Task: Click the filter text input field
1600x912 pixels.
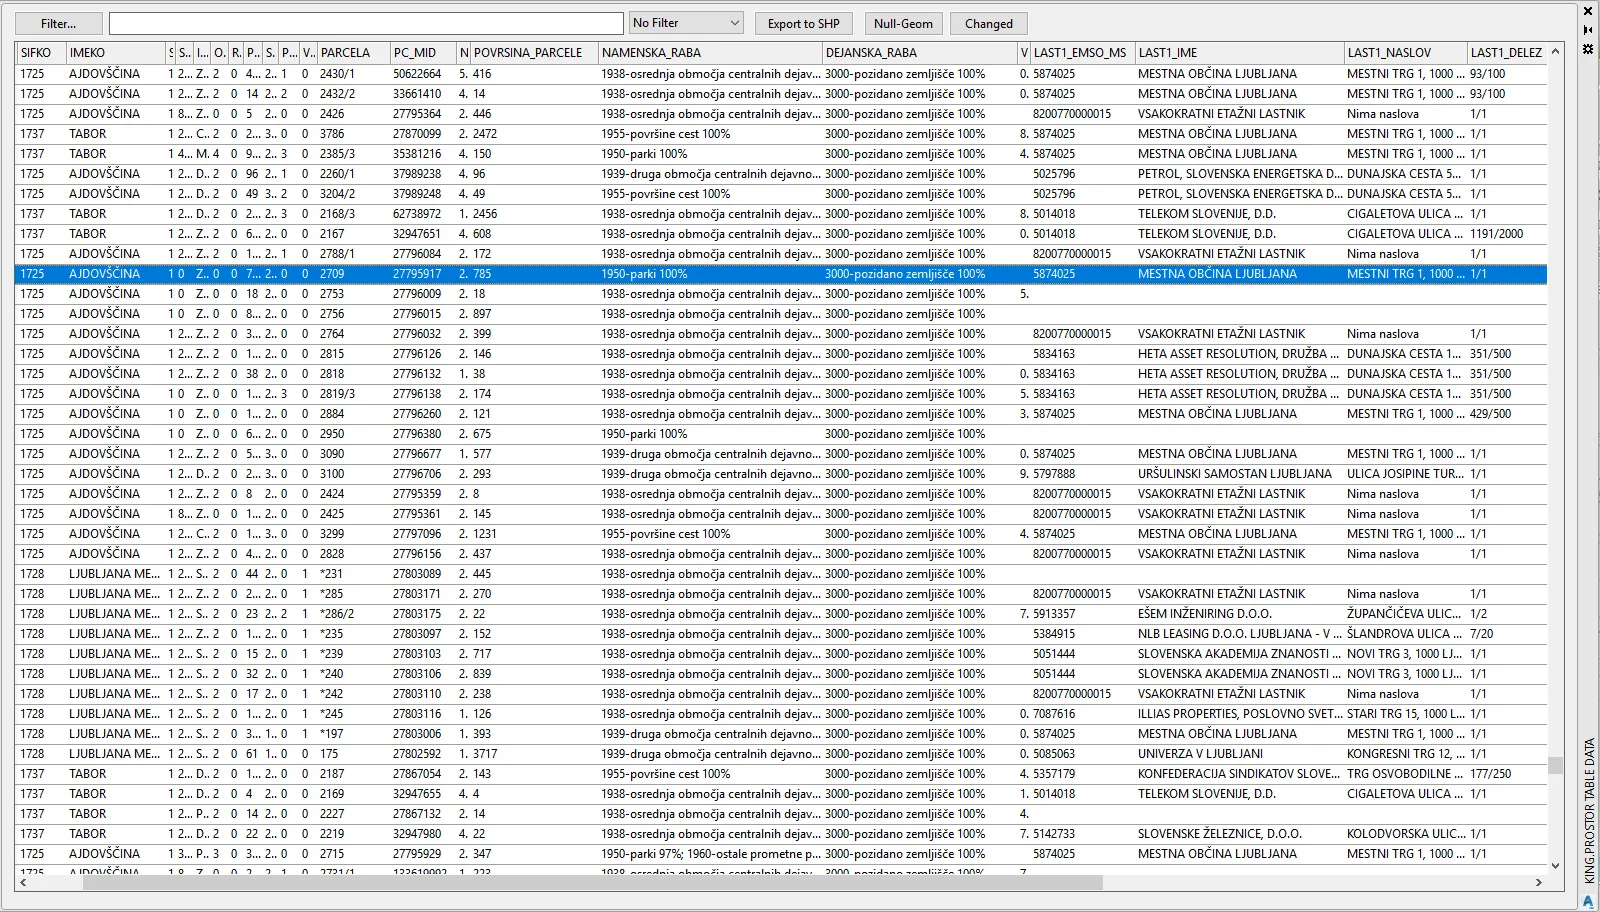Action: [x=366, y=24]
